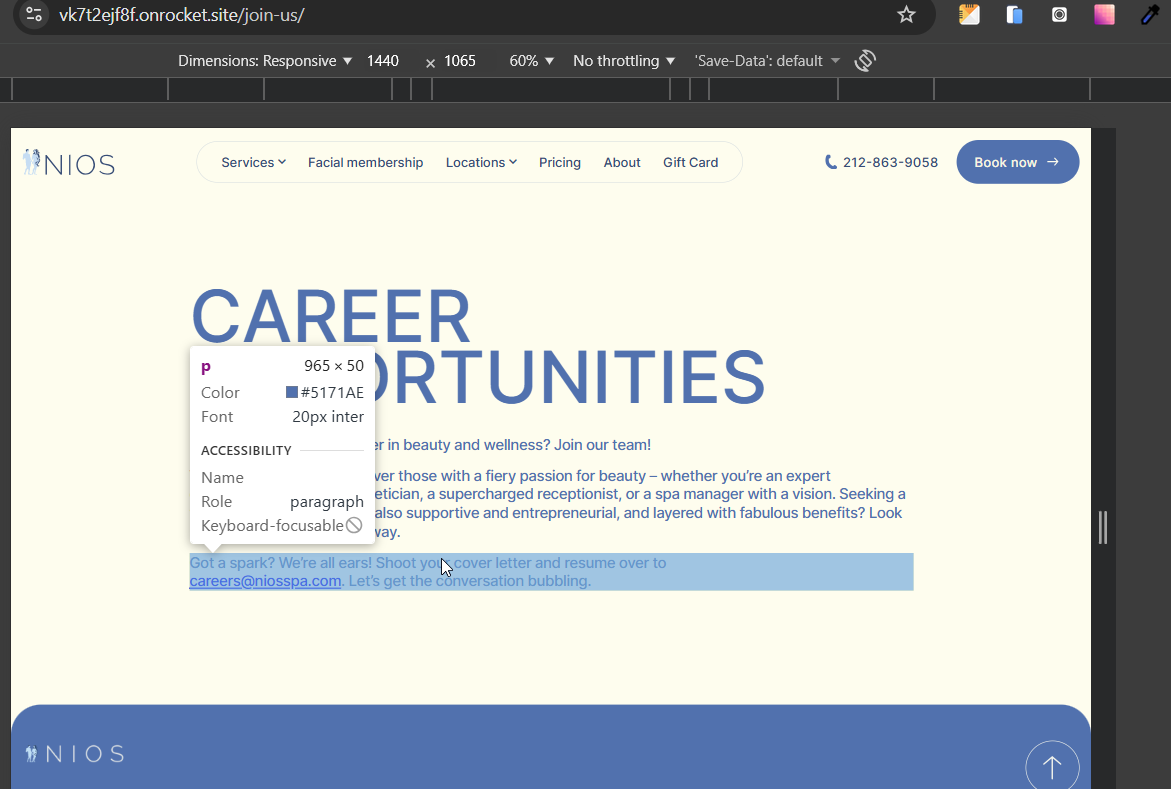This screenshot has width=1171, height=789.
Task: Expand the Services menu
Action: 253,162
